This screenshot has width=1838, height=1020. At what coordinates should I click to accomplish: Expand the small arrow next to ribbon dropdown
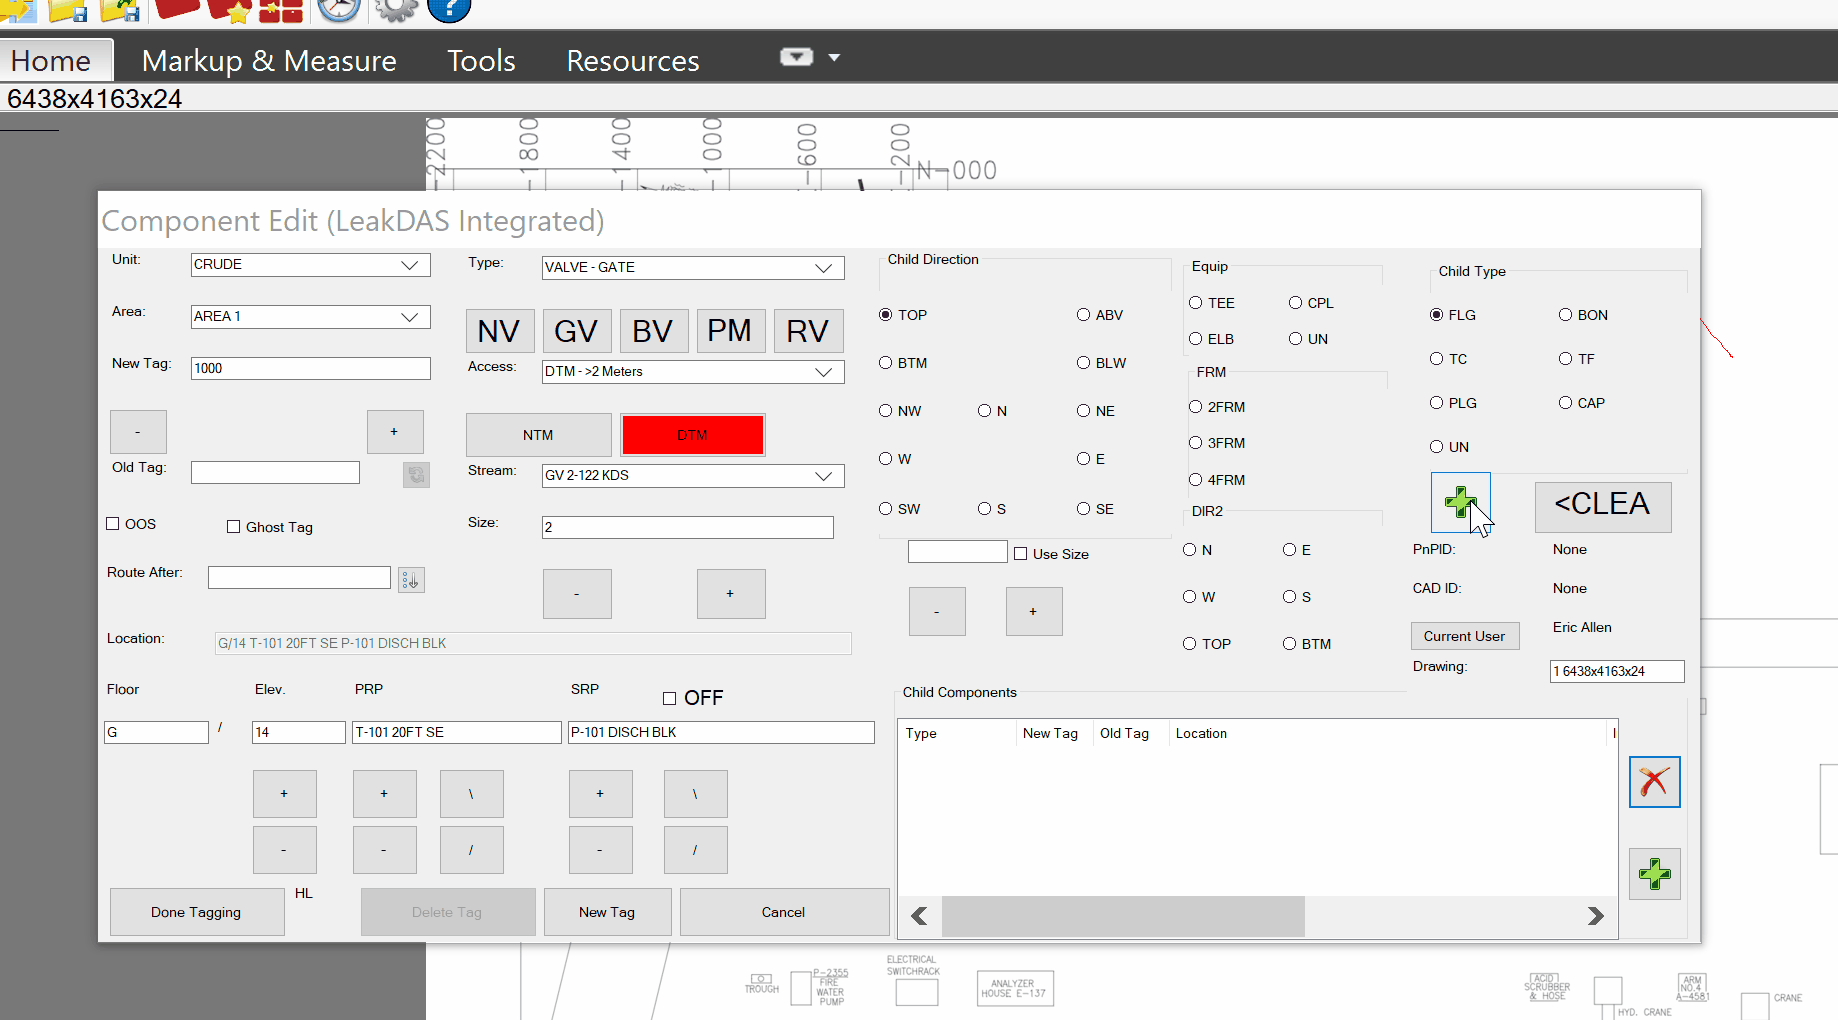[834, 57]
